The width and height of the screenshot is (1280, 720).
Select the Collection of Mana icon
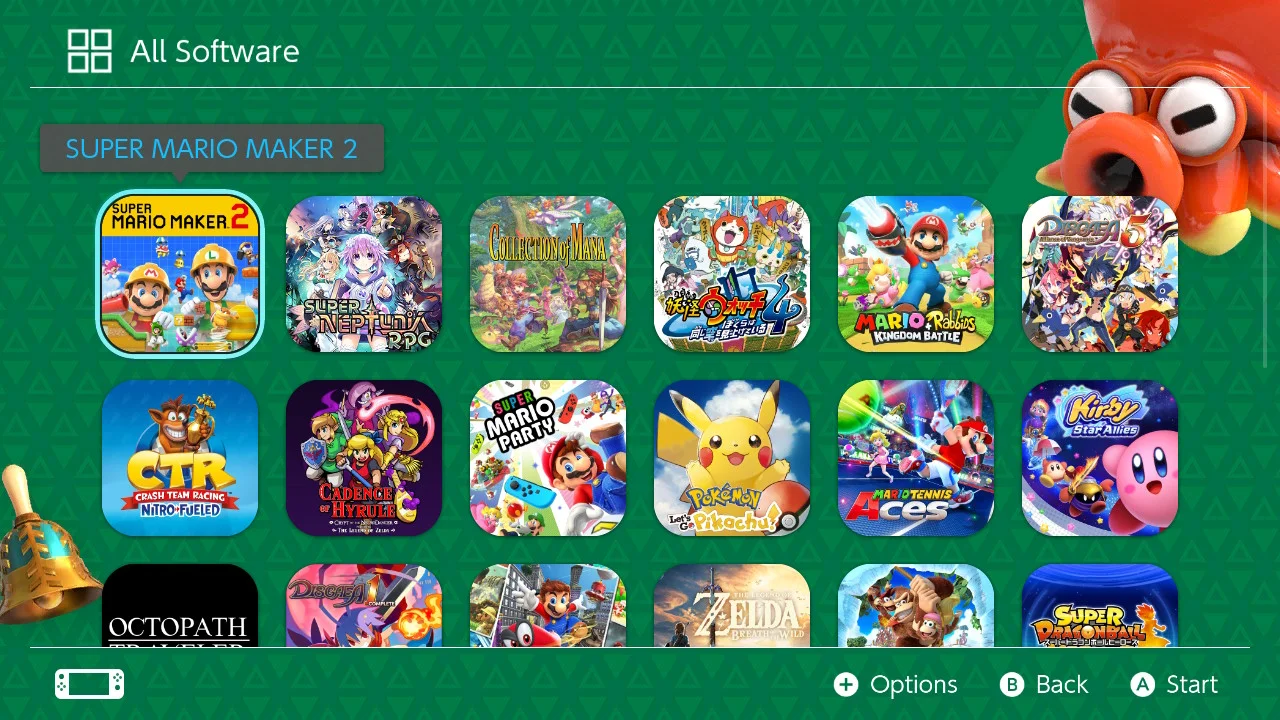548,273
